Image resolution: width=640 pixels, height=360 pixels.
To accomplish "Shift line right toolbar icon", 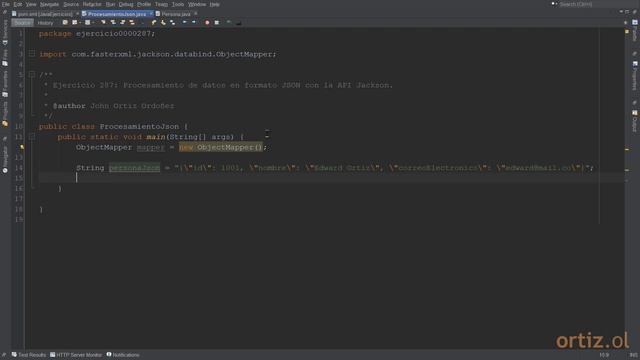I will coord(194,22).
